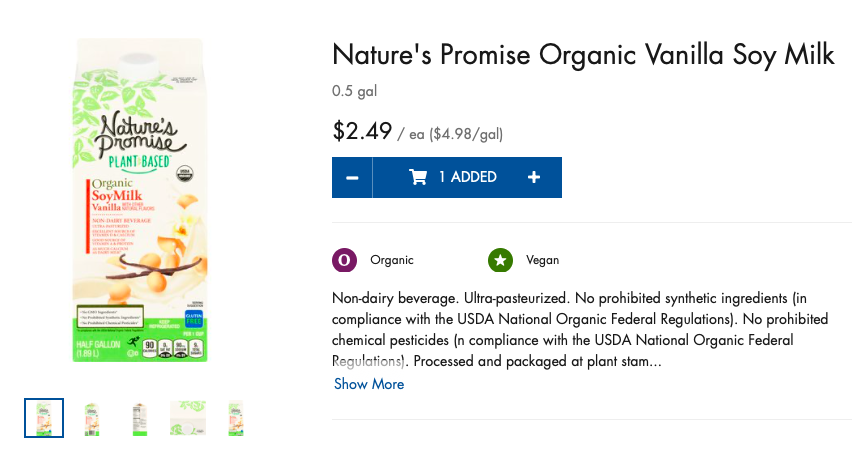Click the 0.5 gal size text
The width and height of the screenshot is (852, 459).
coord(354,92)
